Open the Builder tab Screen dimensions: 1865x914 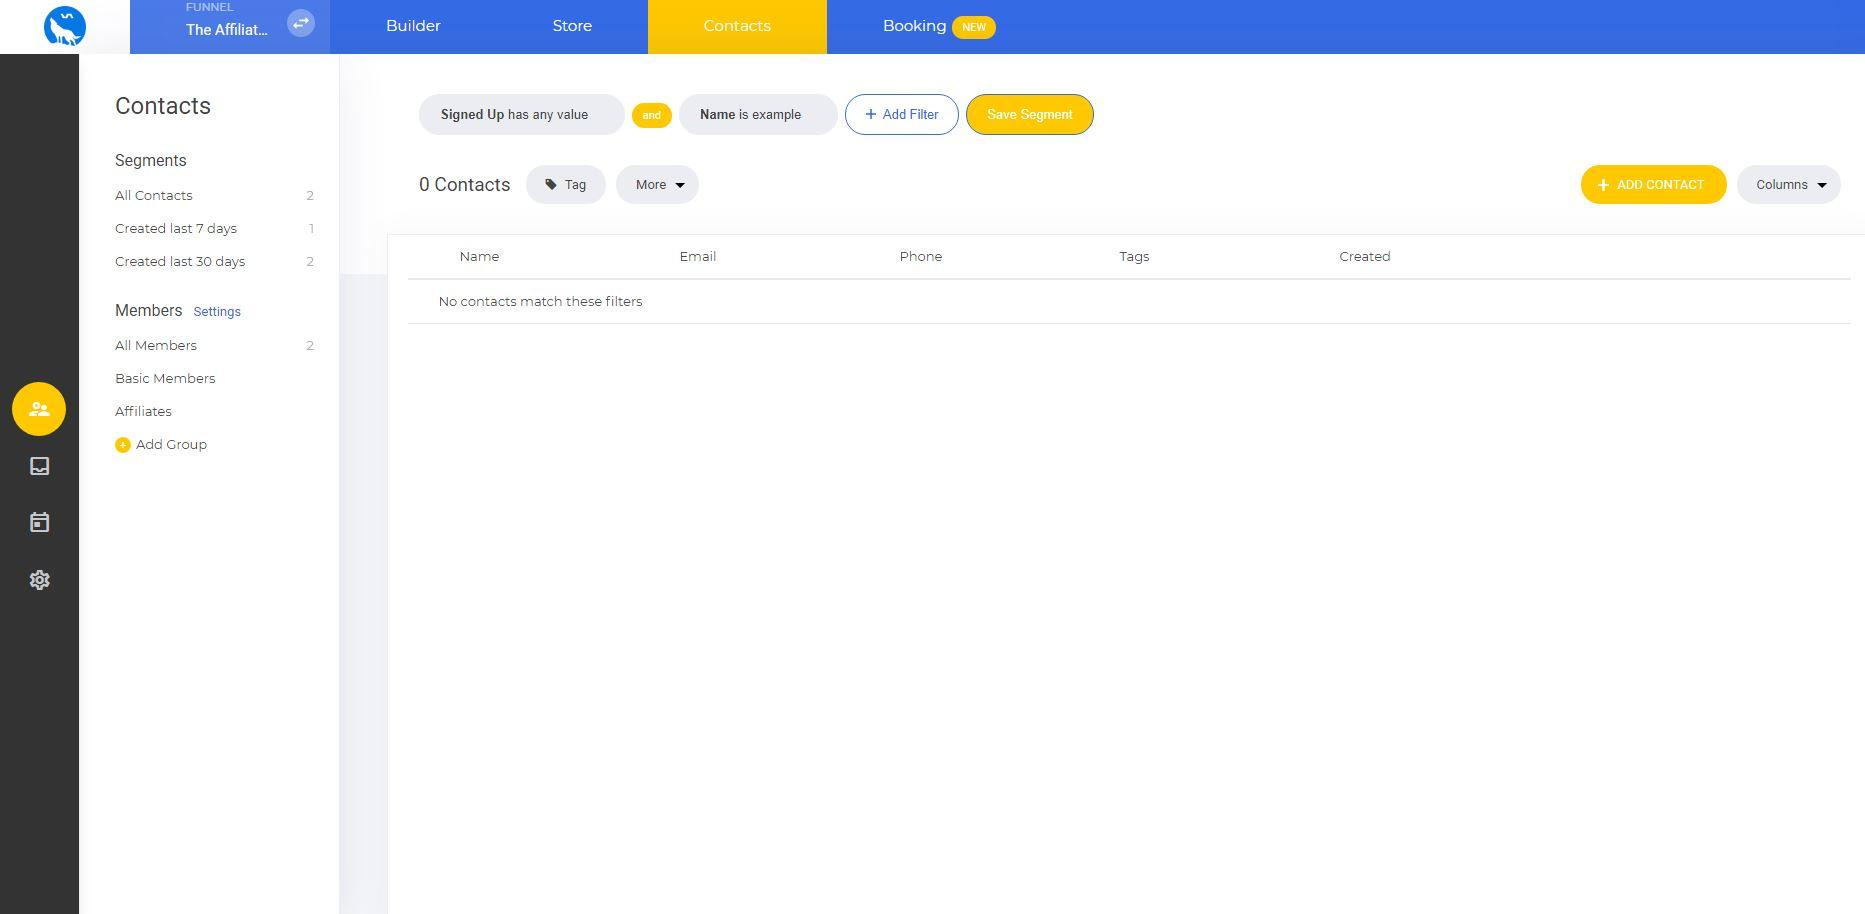coord(413,26)
